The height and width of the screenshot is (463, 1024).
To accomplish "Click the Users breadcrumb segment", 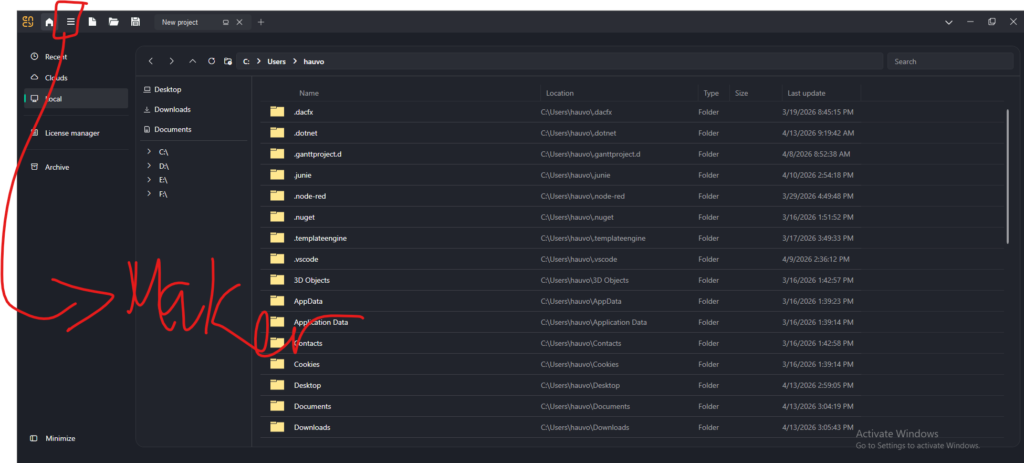I will (276, 61).
